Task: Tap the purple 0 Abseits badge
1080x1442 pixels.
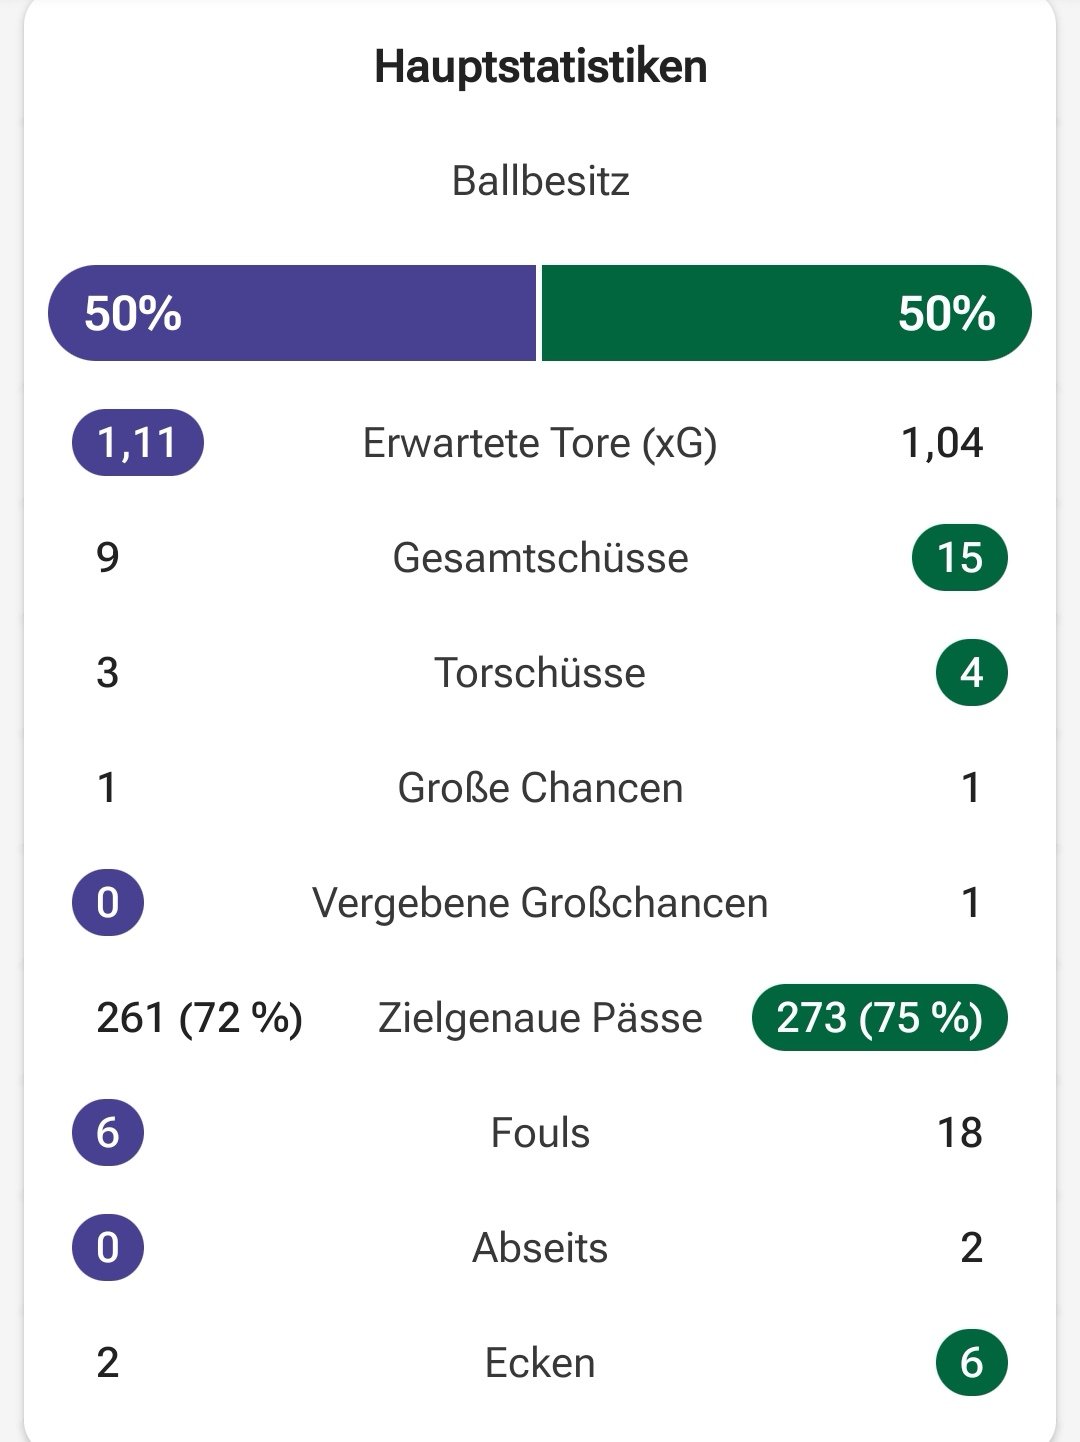Action: [108, 1247]
